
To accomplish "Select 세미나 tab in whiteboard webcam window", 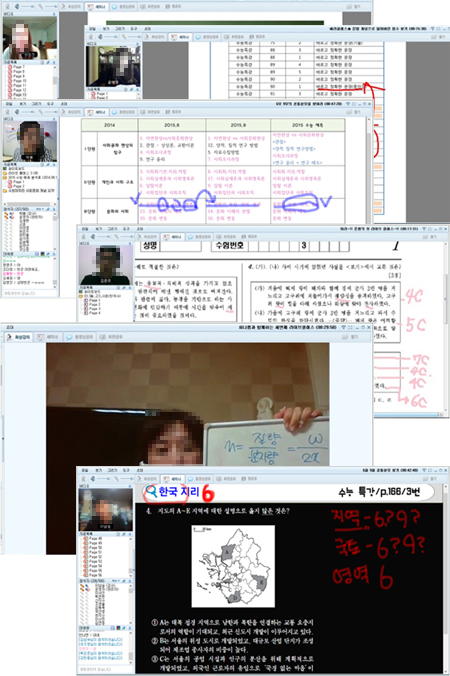I will tap(47, 337).
